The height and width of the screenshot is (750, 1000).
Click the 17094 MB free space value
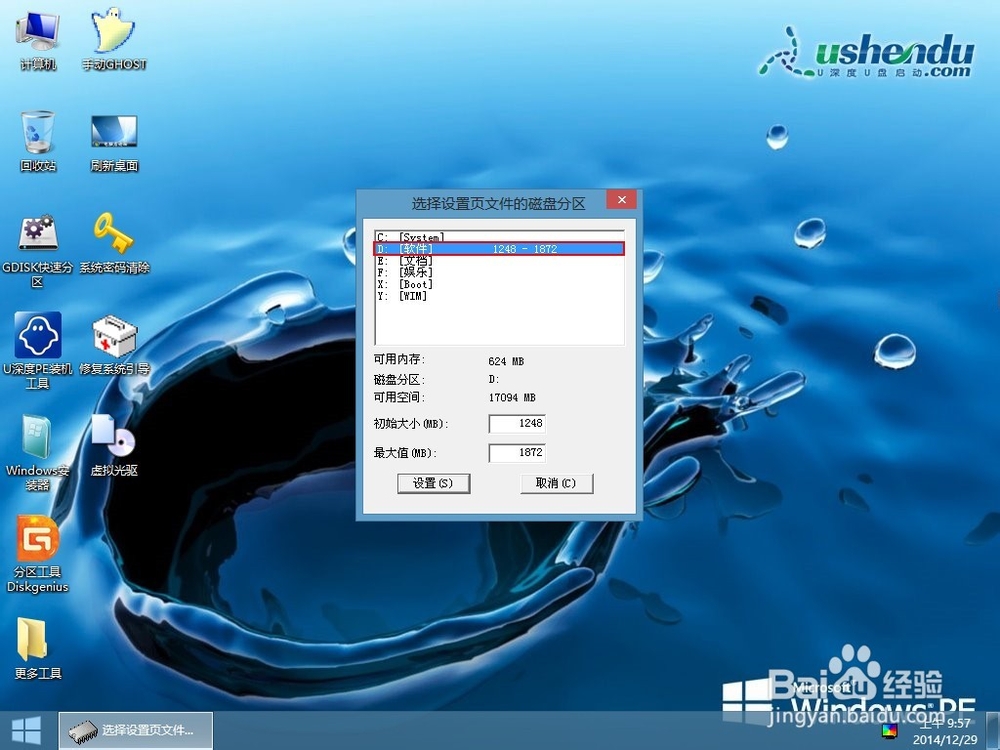(x=512, y=397)
